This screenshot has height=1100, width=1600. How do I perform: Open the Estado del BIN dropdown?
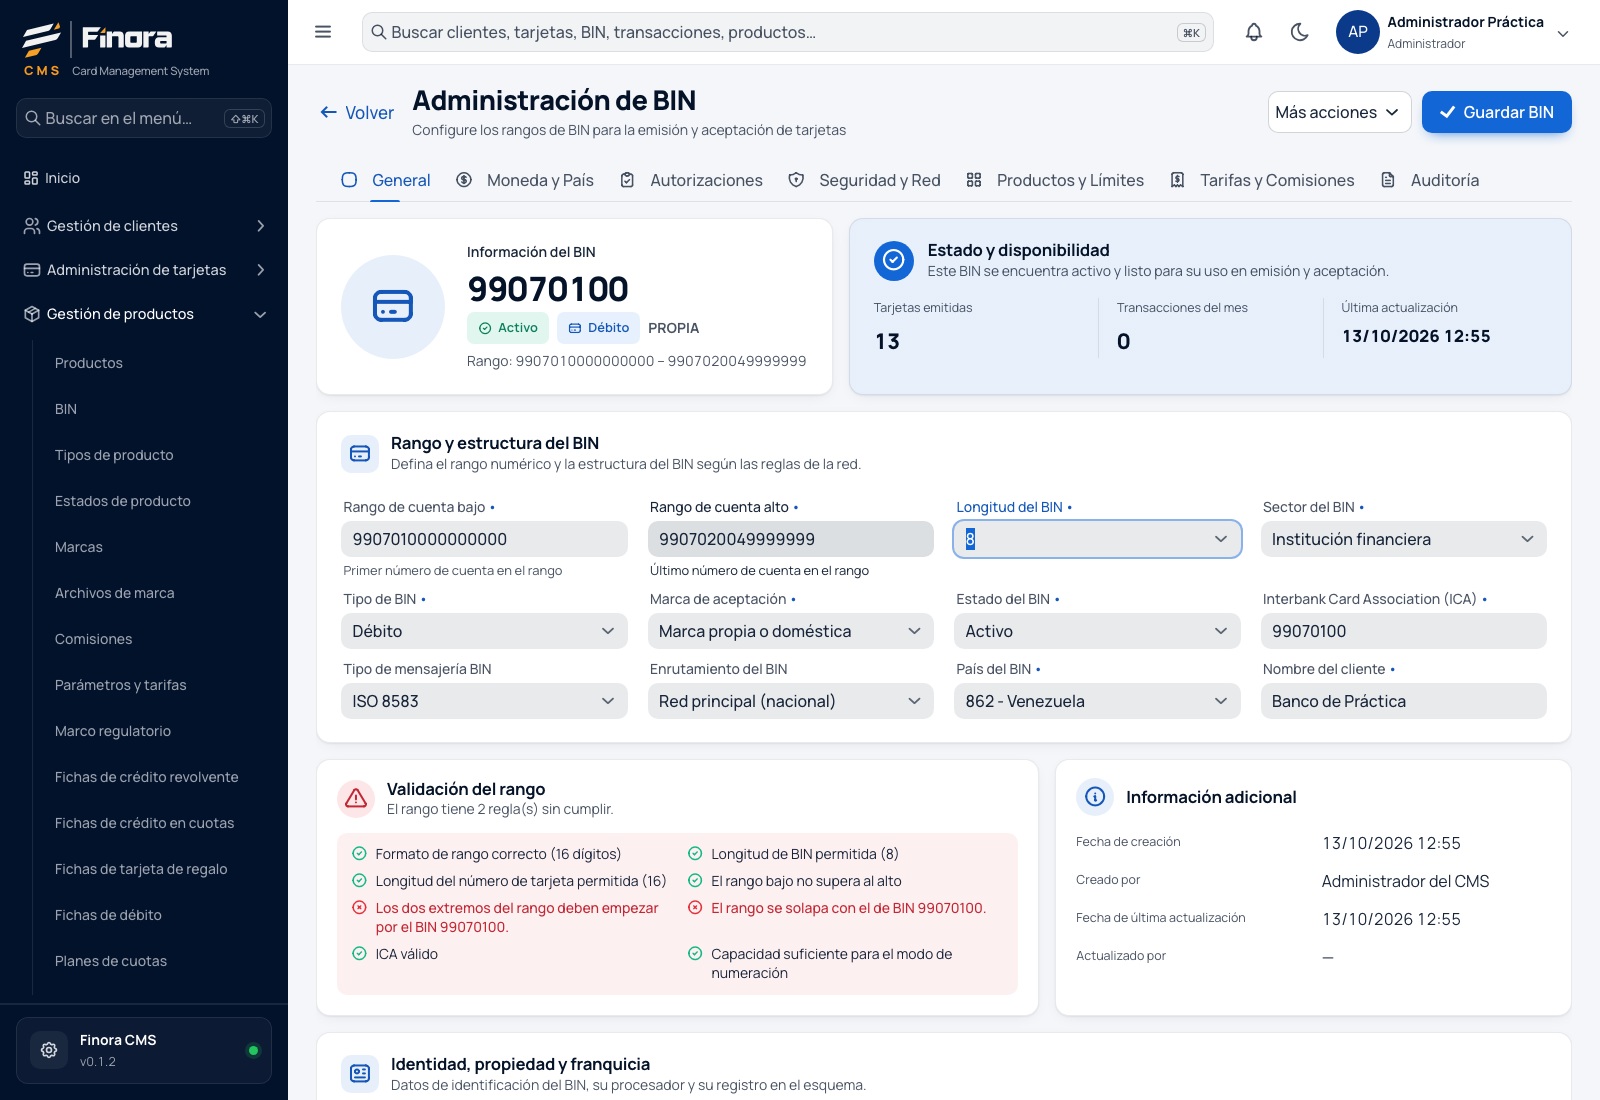click(x=1097, y=631)
